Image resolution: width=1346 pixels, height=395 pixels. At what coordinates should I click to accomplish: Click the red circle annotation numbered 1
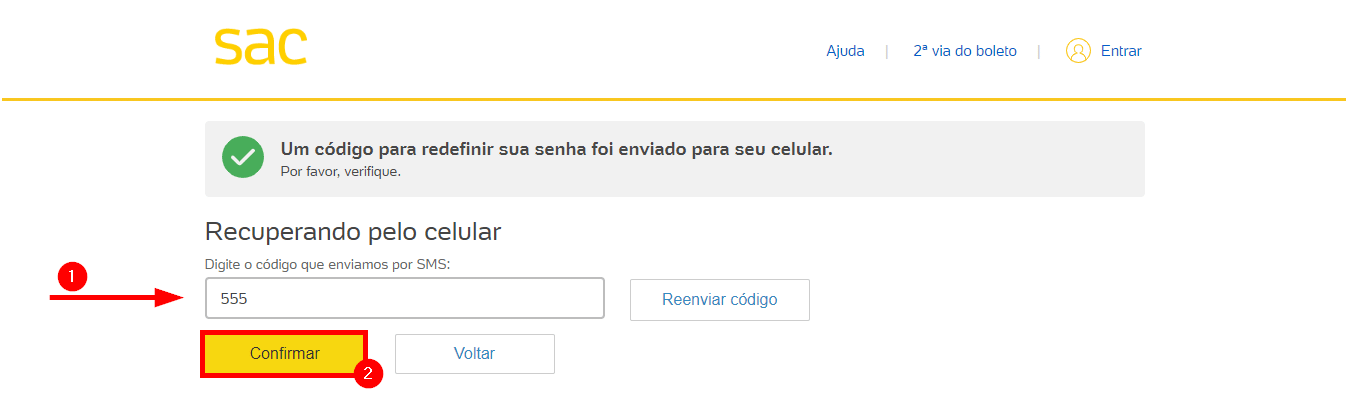(73, 277)
